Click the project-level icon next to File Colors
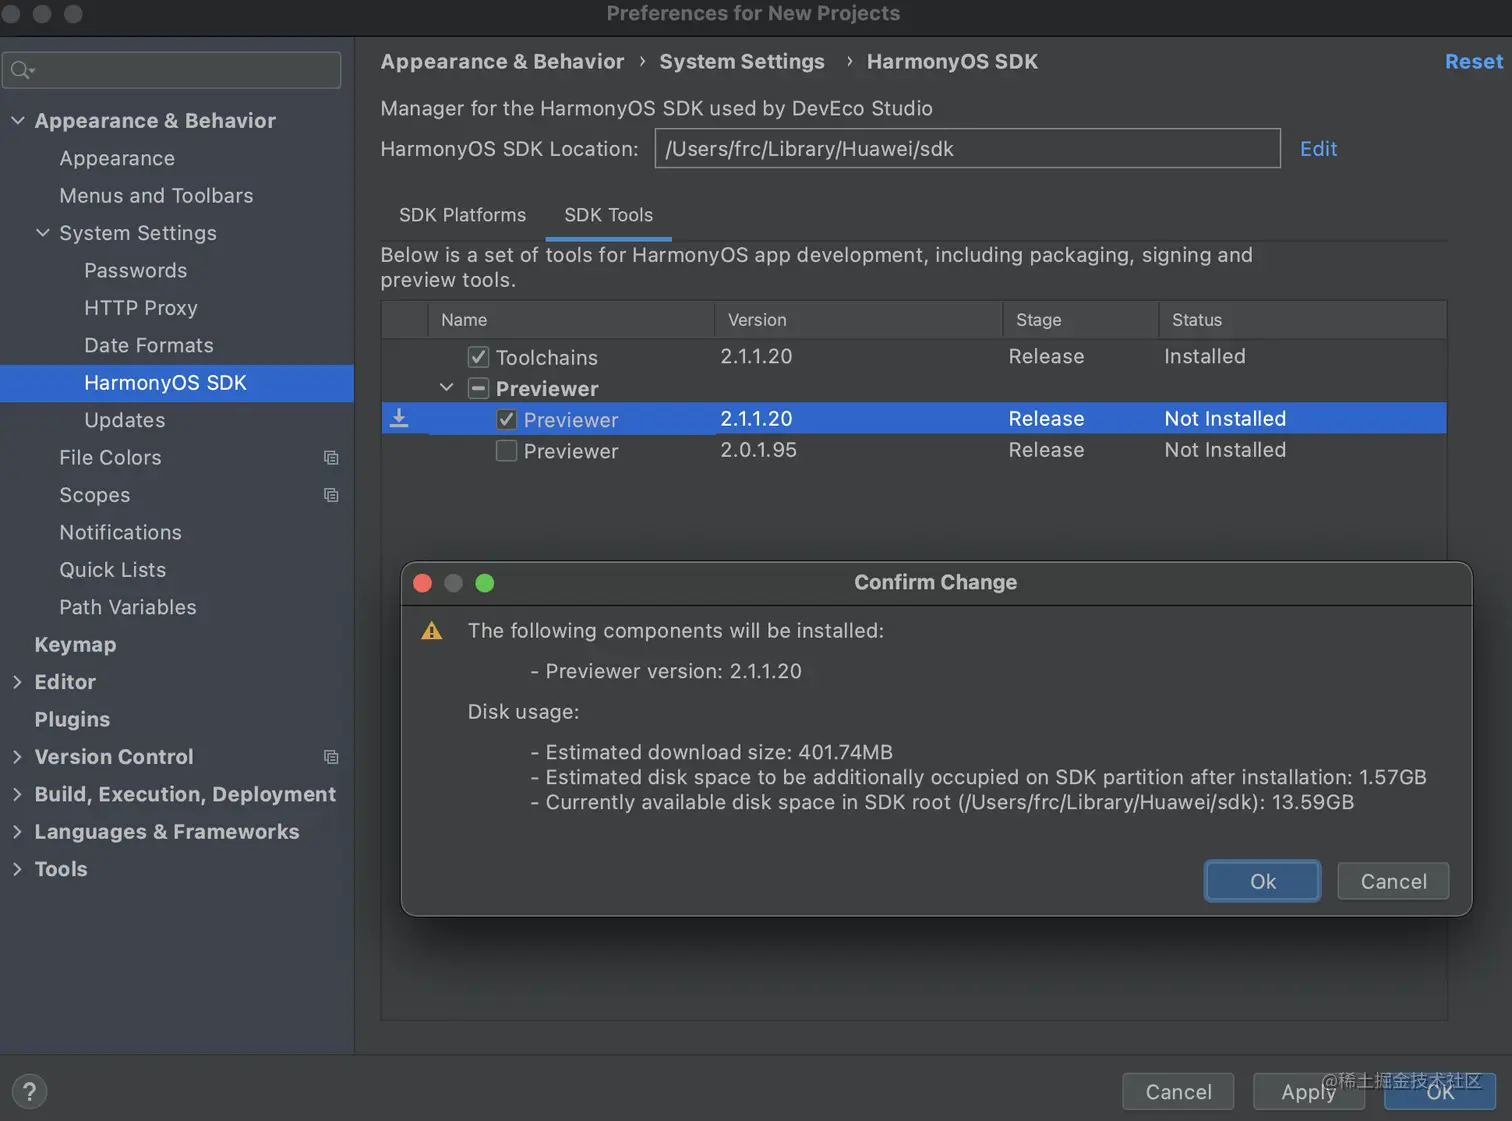The height and width of the screenshot is (1121, 1512). [x=331, y=458]
